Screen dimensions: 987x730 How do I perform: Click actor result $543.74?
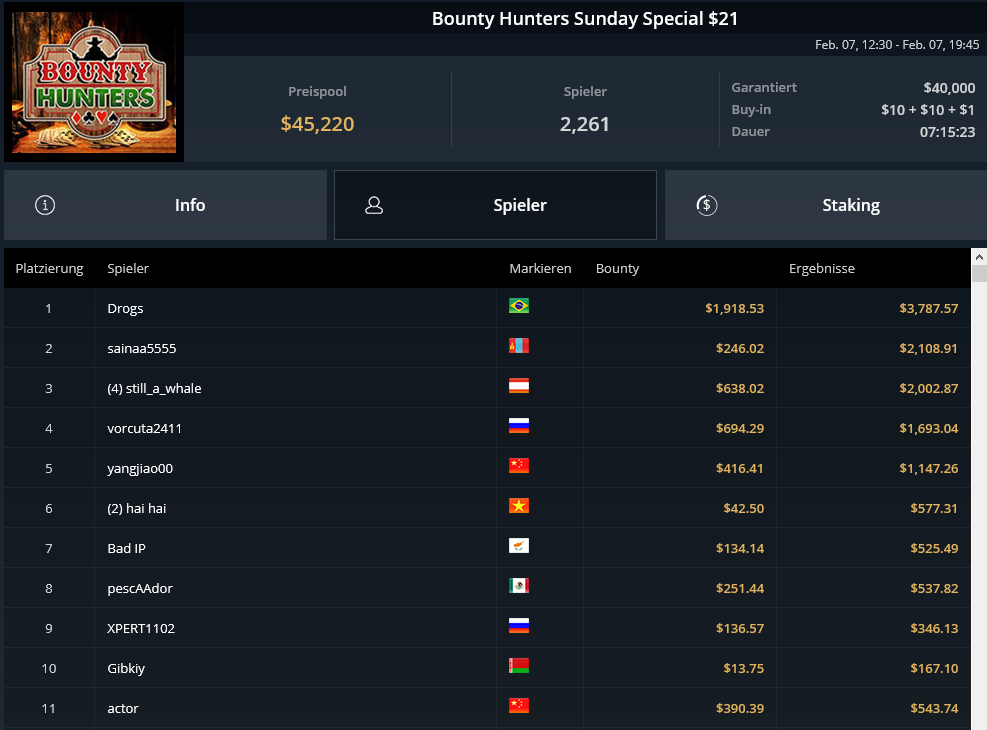click(934, 709)
